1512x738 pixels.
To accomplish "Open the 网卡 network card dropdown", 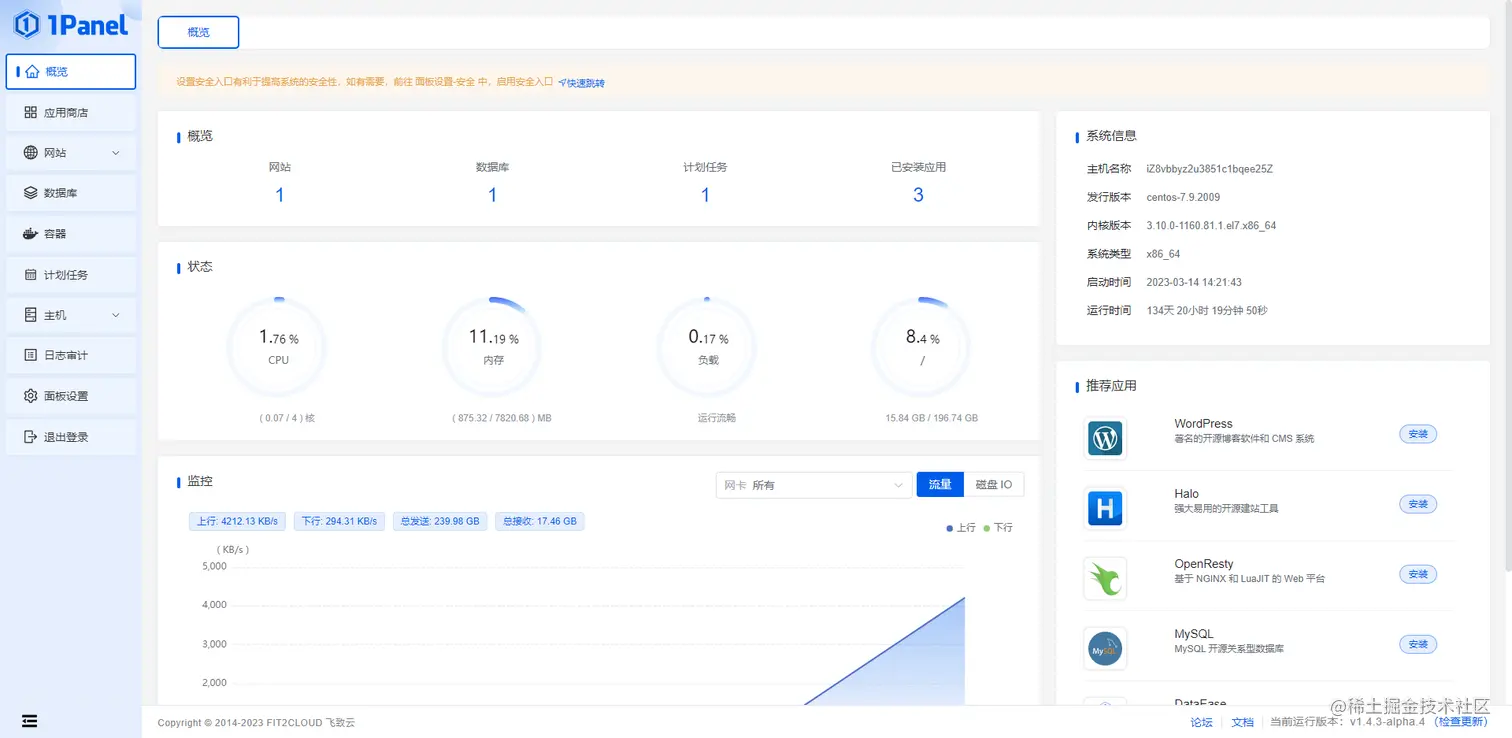I will point(813,485).
